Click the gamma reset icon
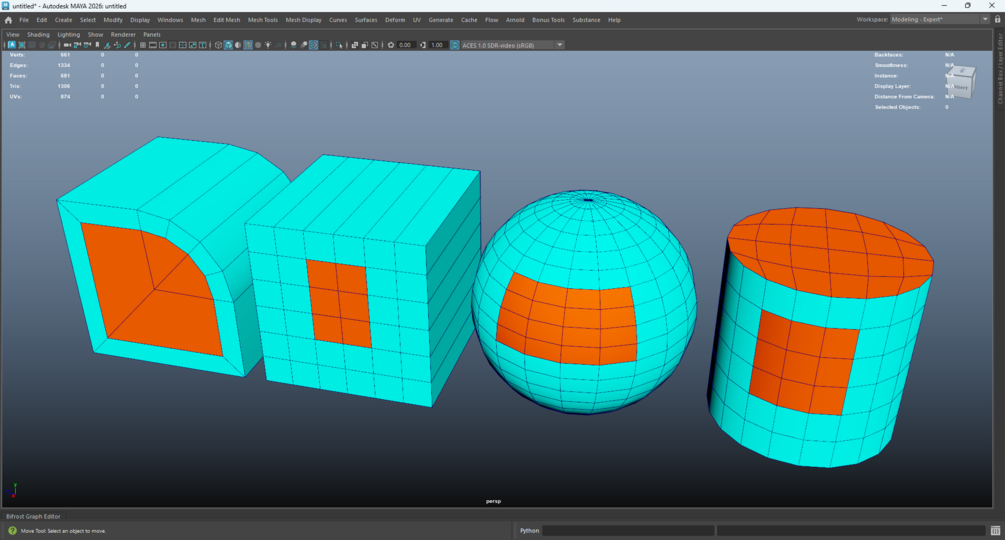Screen dimensions: 1005x540 [x=423, y=45]
